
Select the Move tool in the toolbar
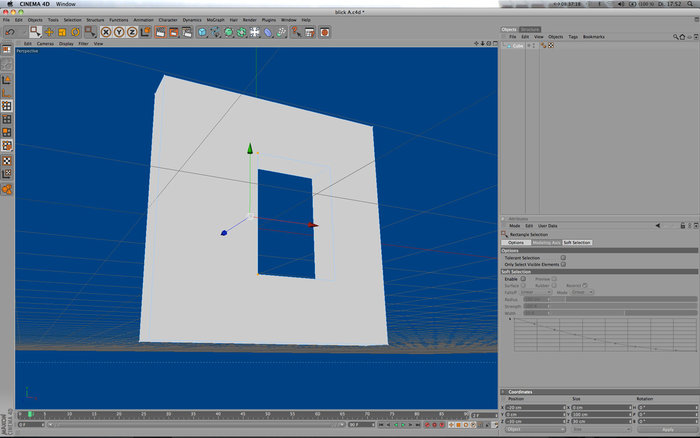49,32
